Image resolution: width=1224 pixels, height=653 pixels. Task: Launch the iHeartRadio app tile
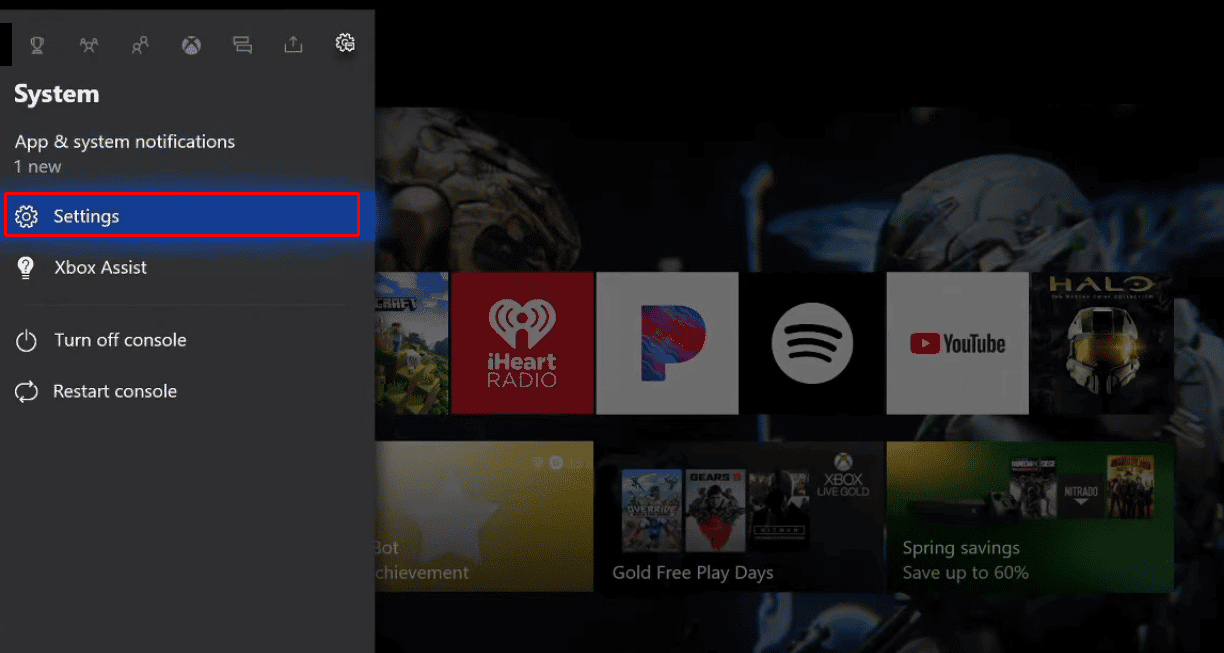tap(522, 343)
